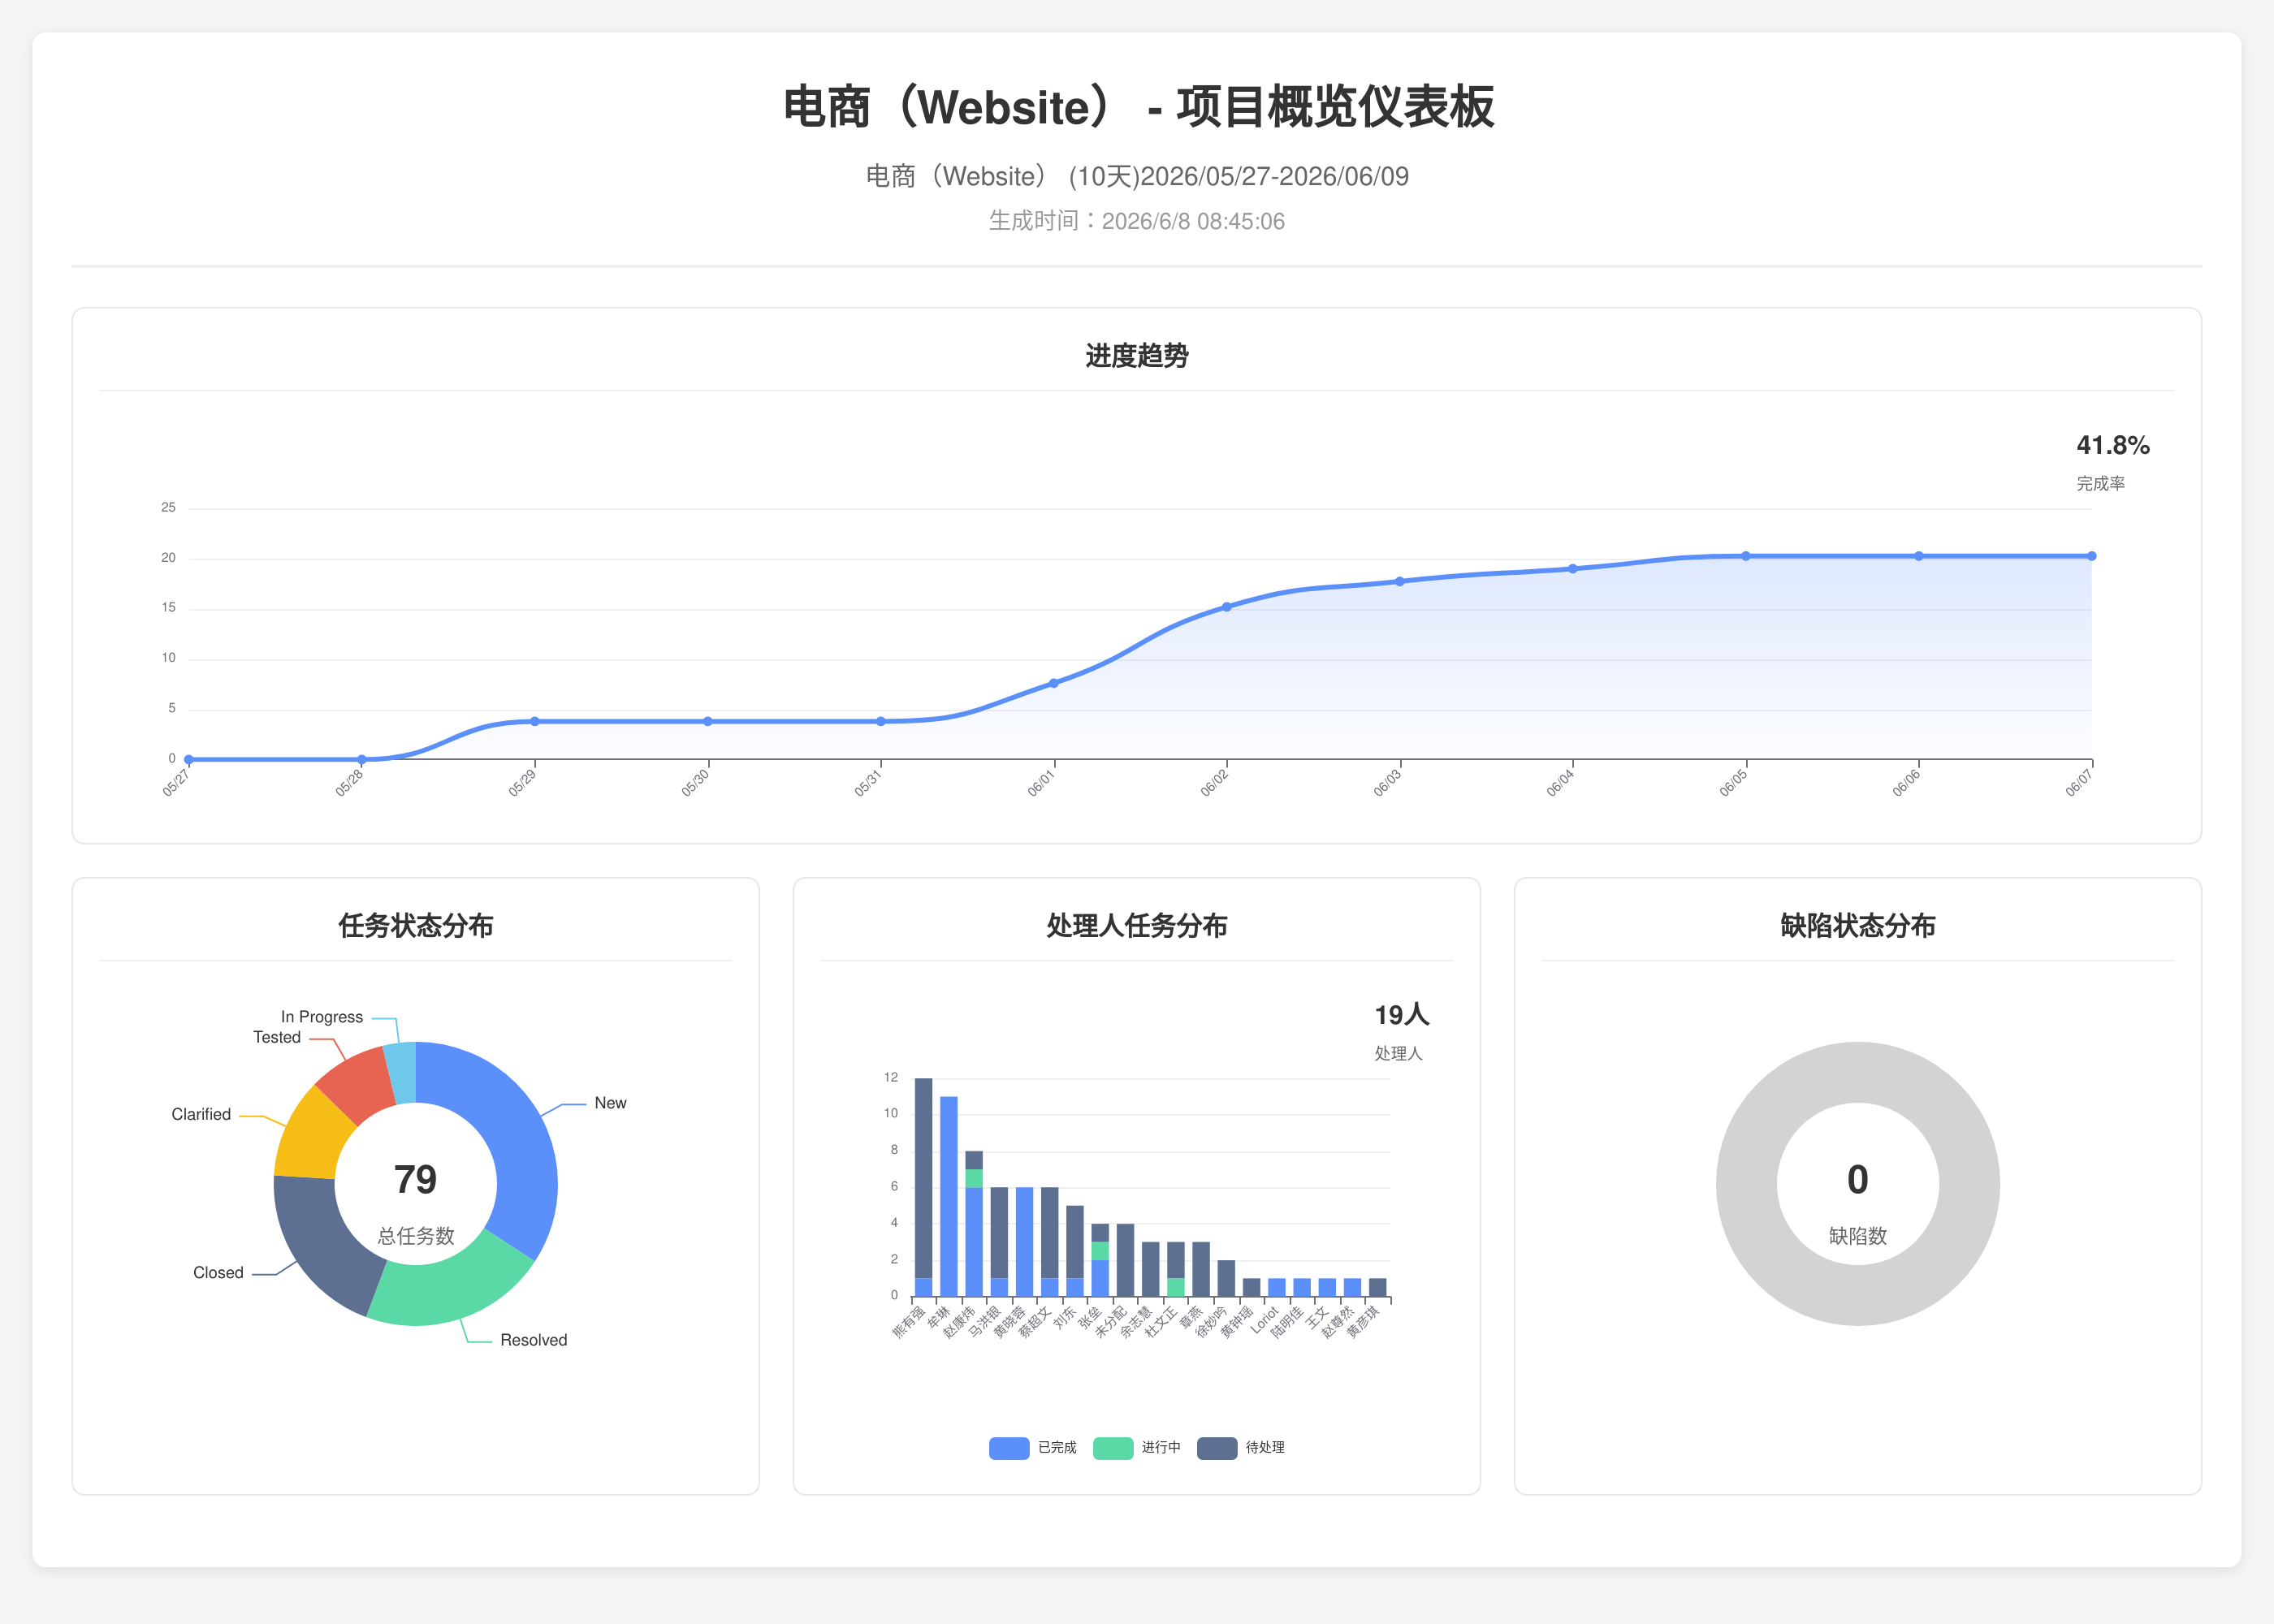Image resolution: width=2274 pixels, height=1624 pixels.
Task: Toggle the 待处理 legend series
Action: (x=1240, y=1447)
